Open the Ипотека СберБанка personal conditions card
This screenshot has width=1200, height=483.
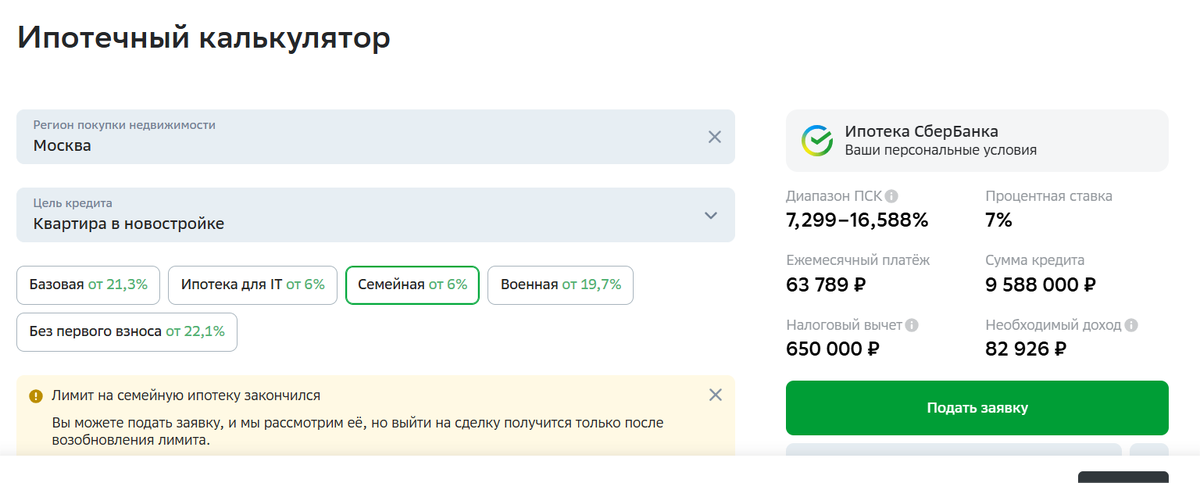[x=977, y=141]
